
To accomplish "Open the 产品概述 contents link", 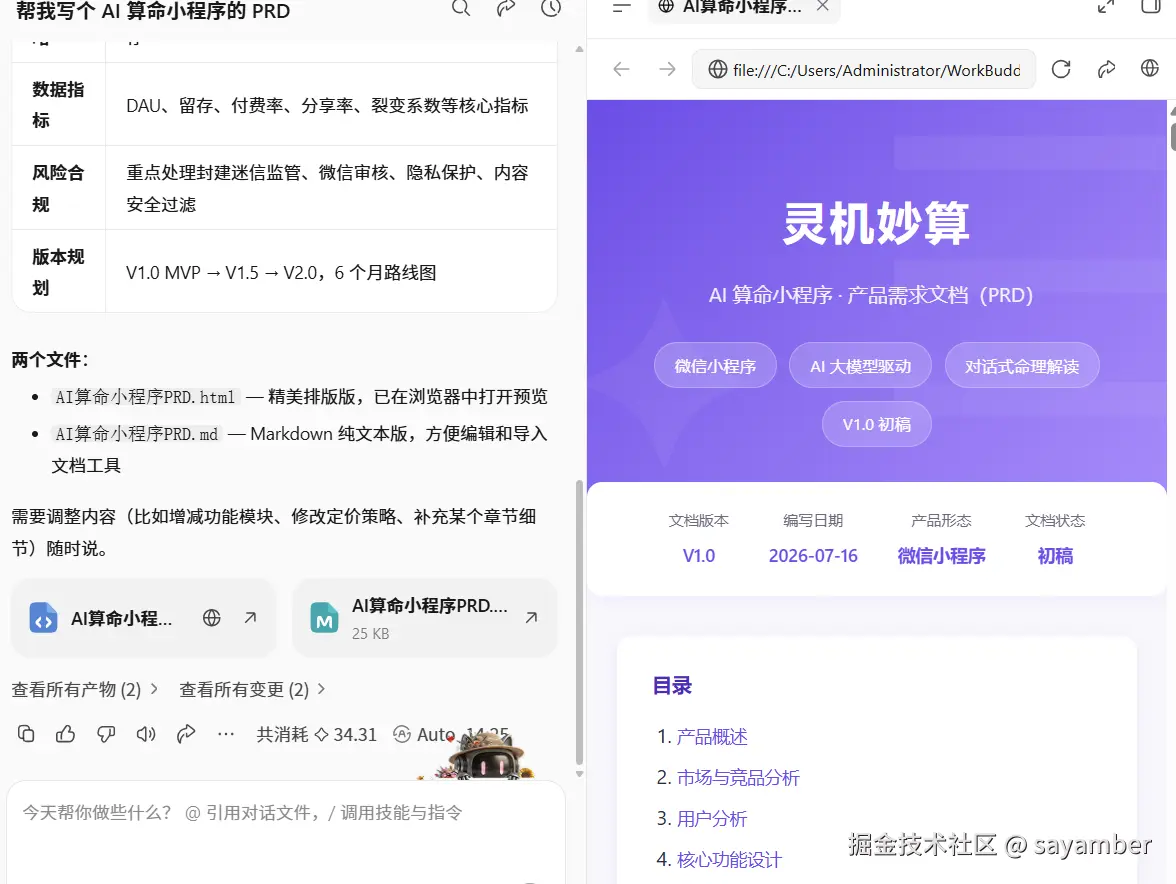I will coord(712,737).
